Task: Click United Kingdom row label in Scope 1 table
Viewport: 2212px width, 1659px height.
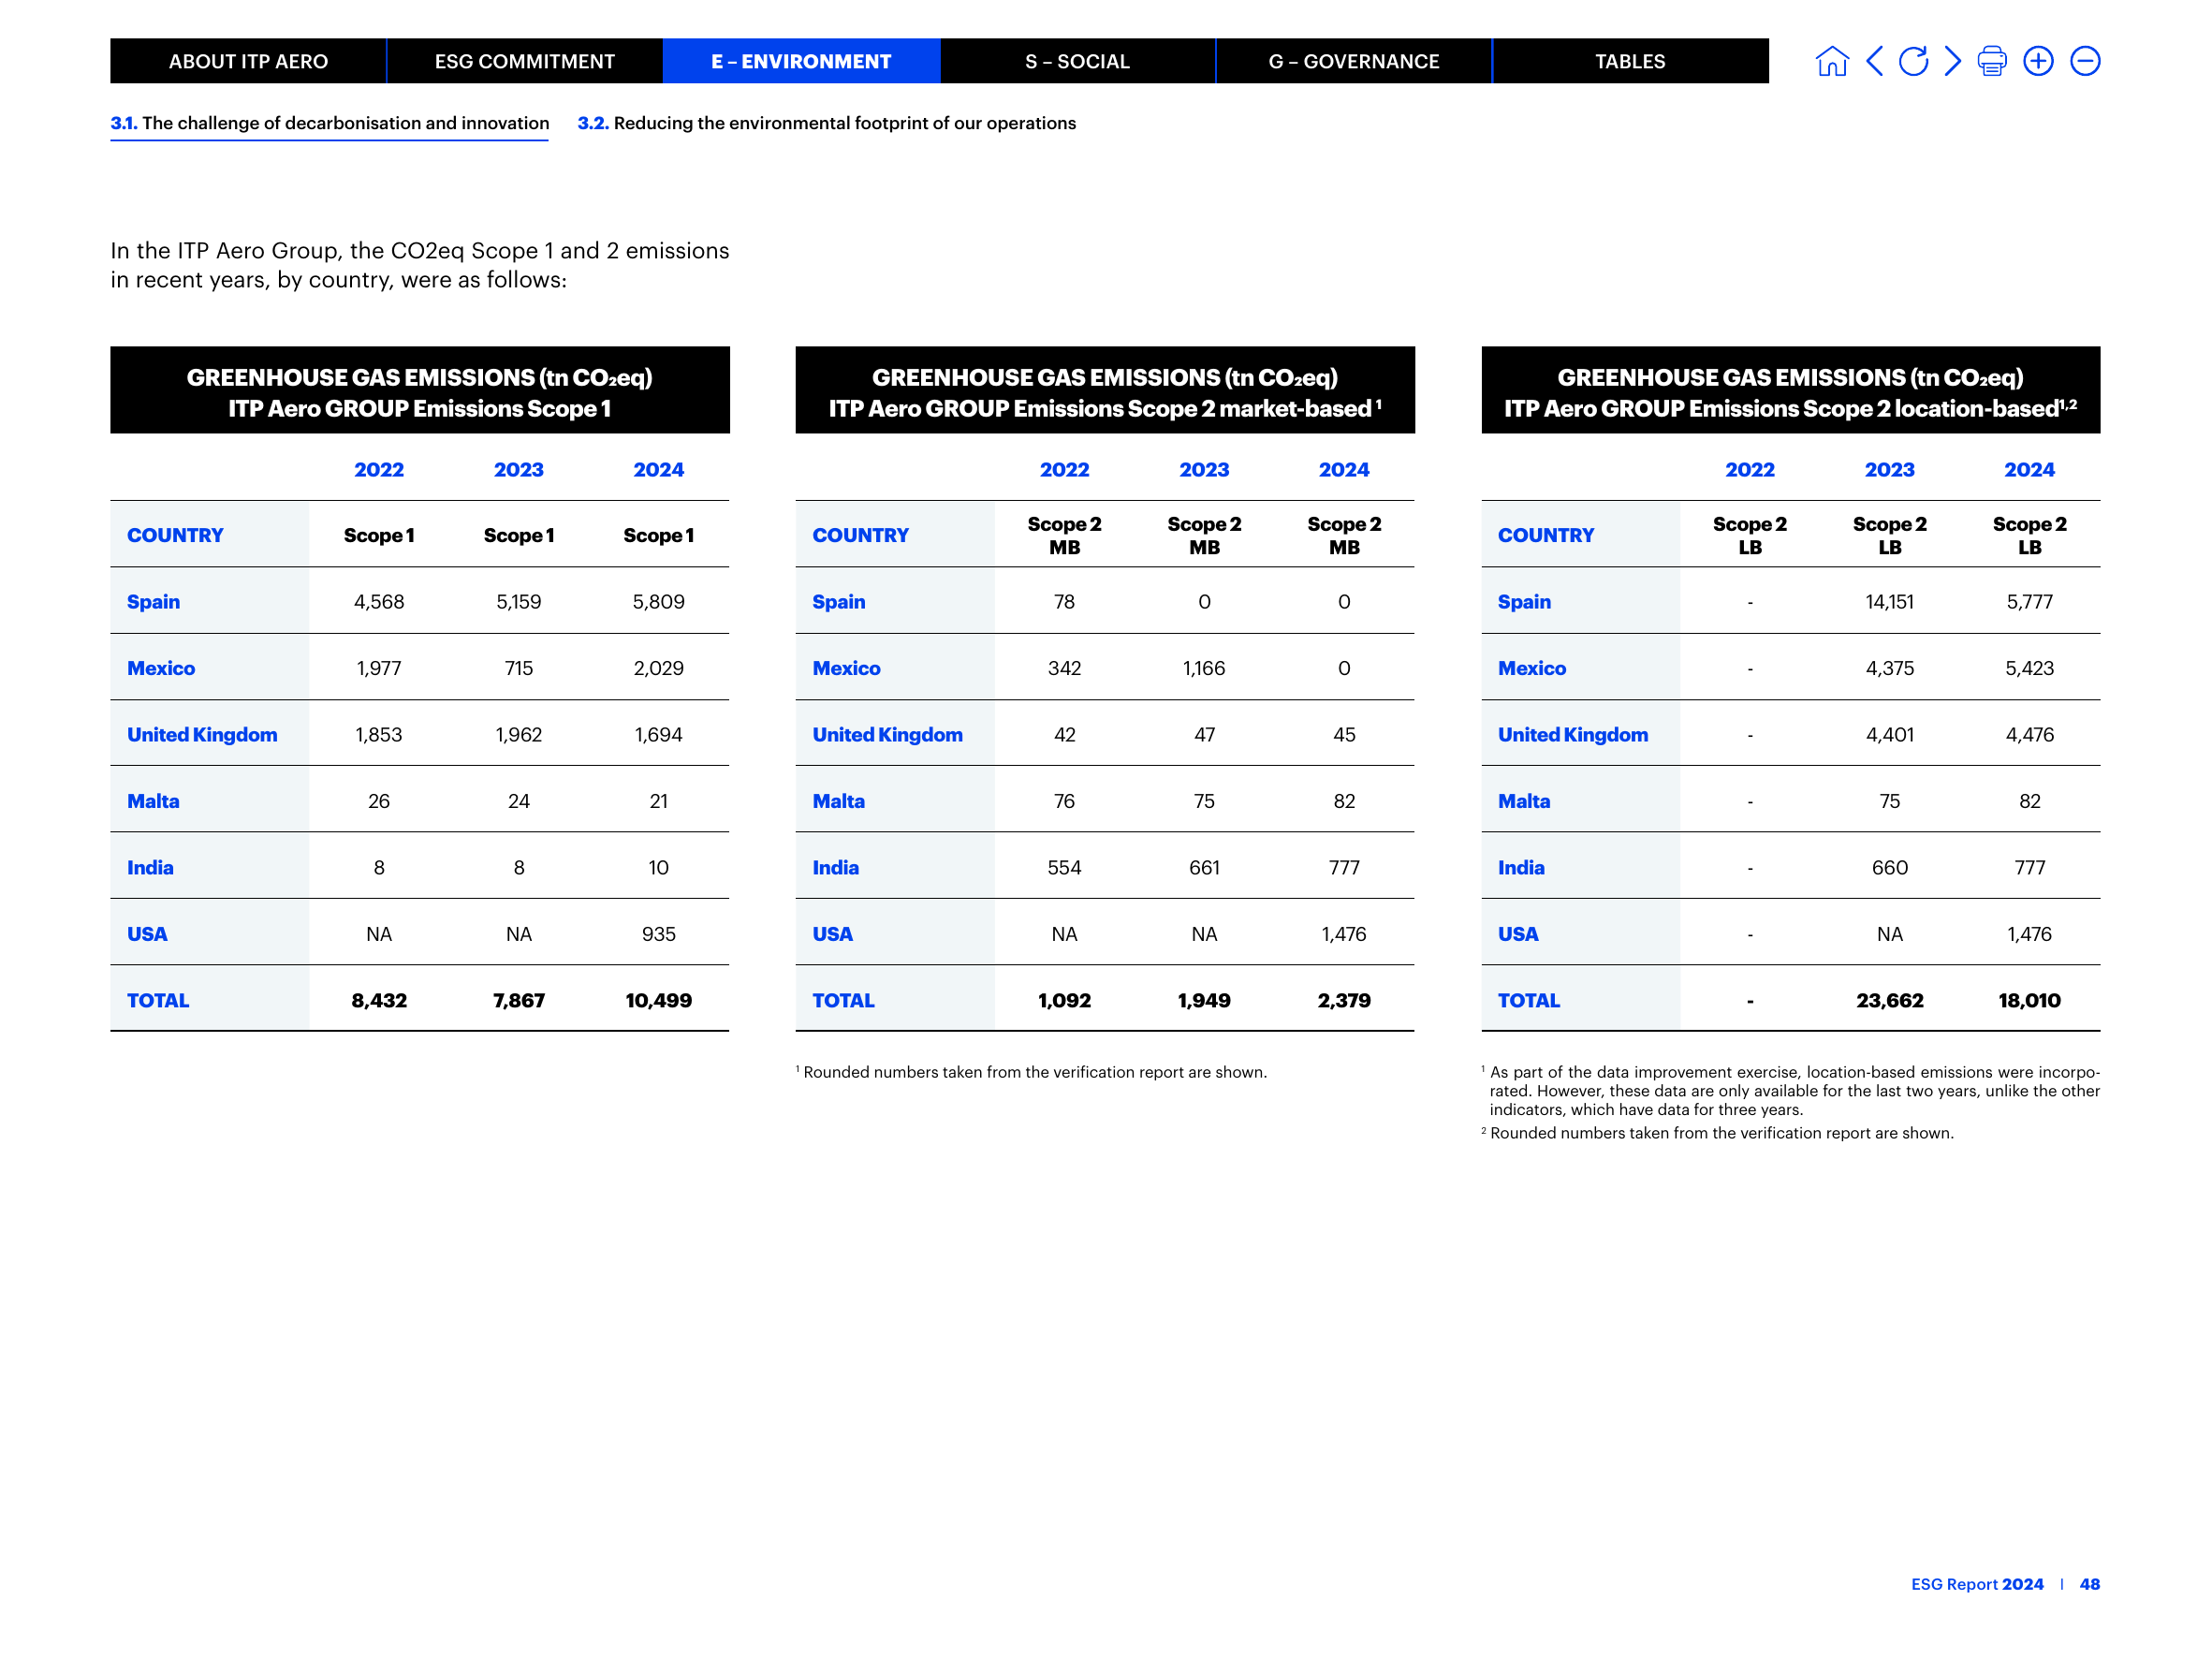Action: [x=202, y=734]
